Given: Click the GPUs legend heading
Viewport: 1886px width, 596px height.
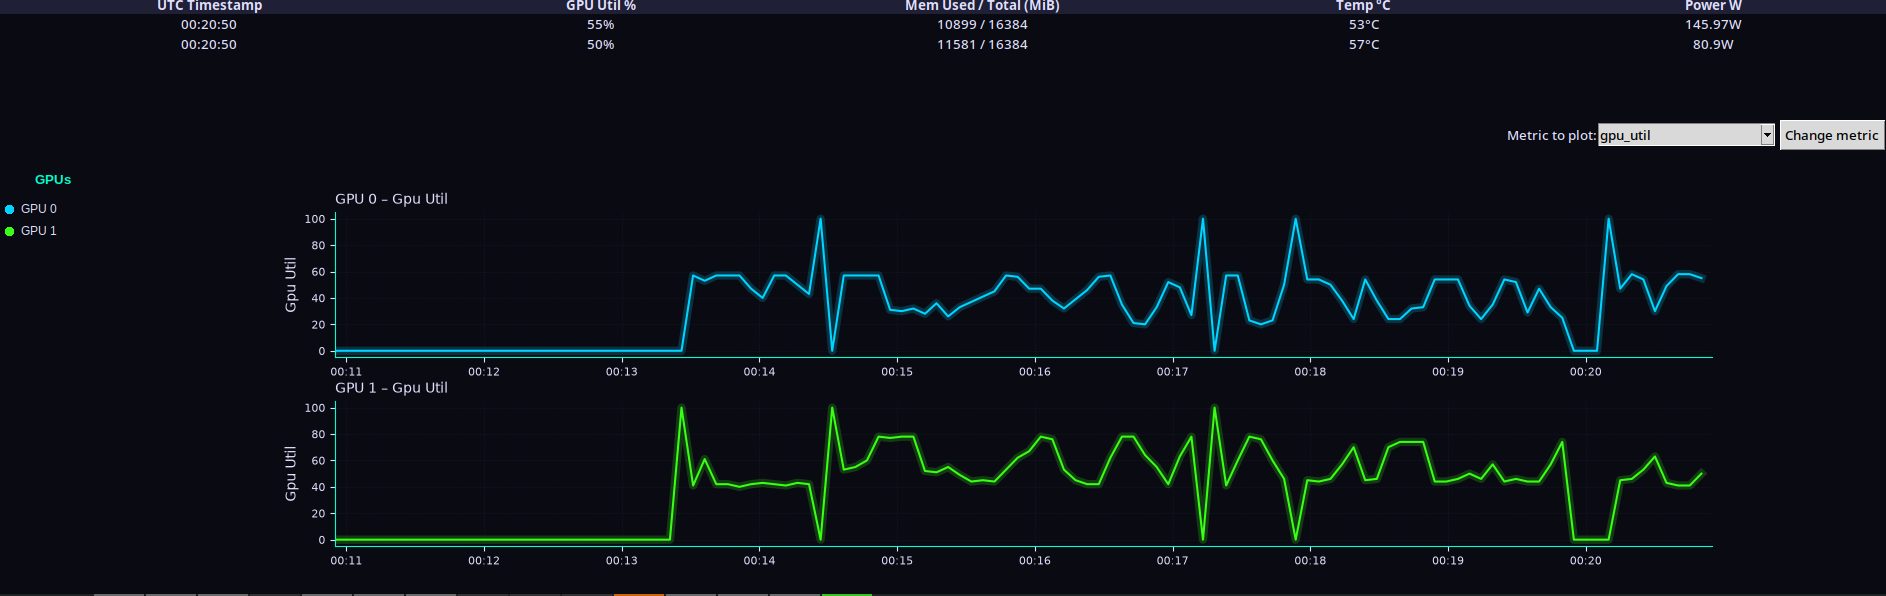Looking at the screenshot, I should click(53, 180).
